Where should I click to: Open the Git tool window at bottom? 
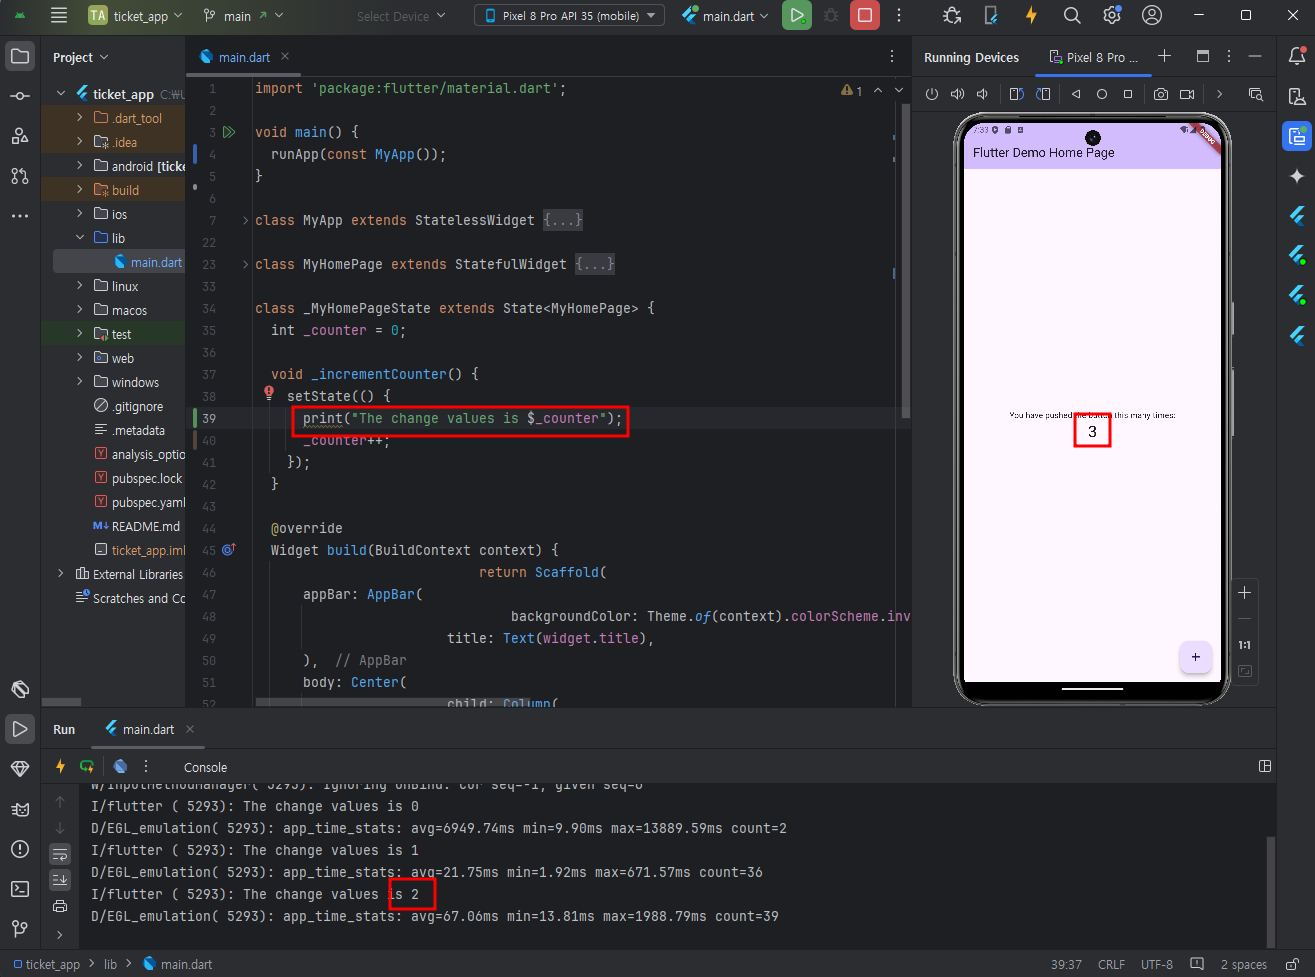tap(20, 929)
